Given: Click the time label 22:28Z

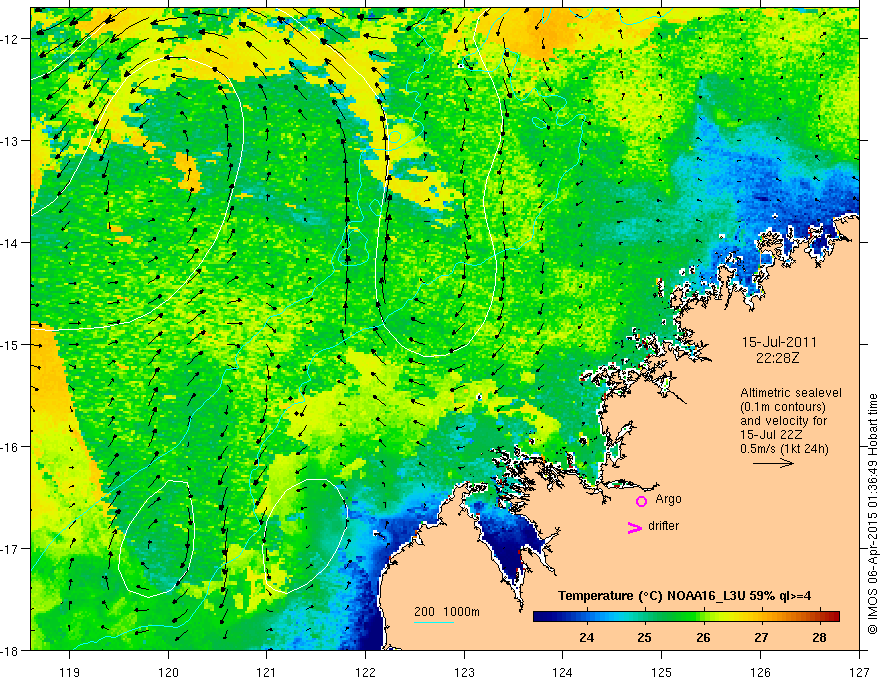Looking at the screenshot, I should [777, 358].
